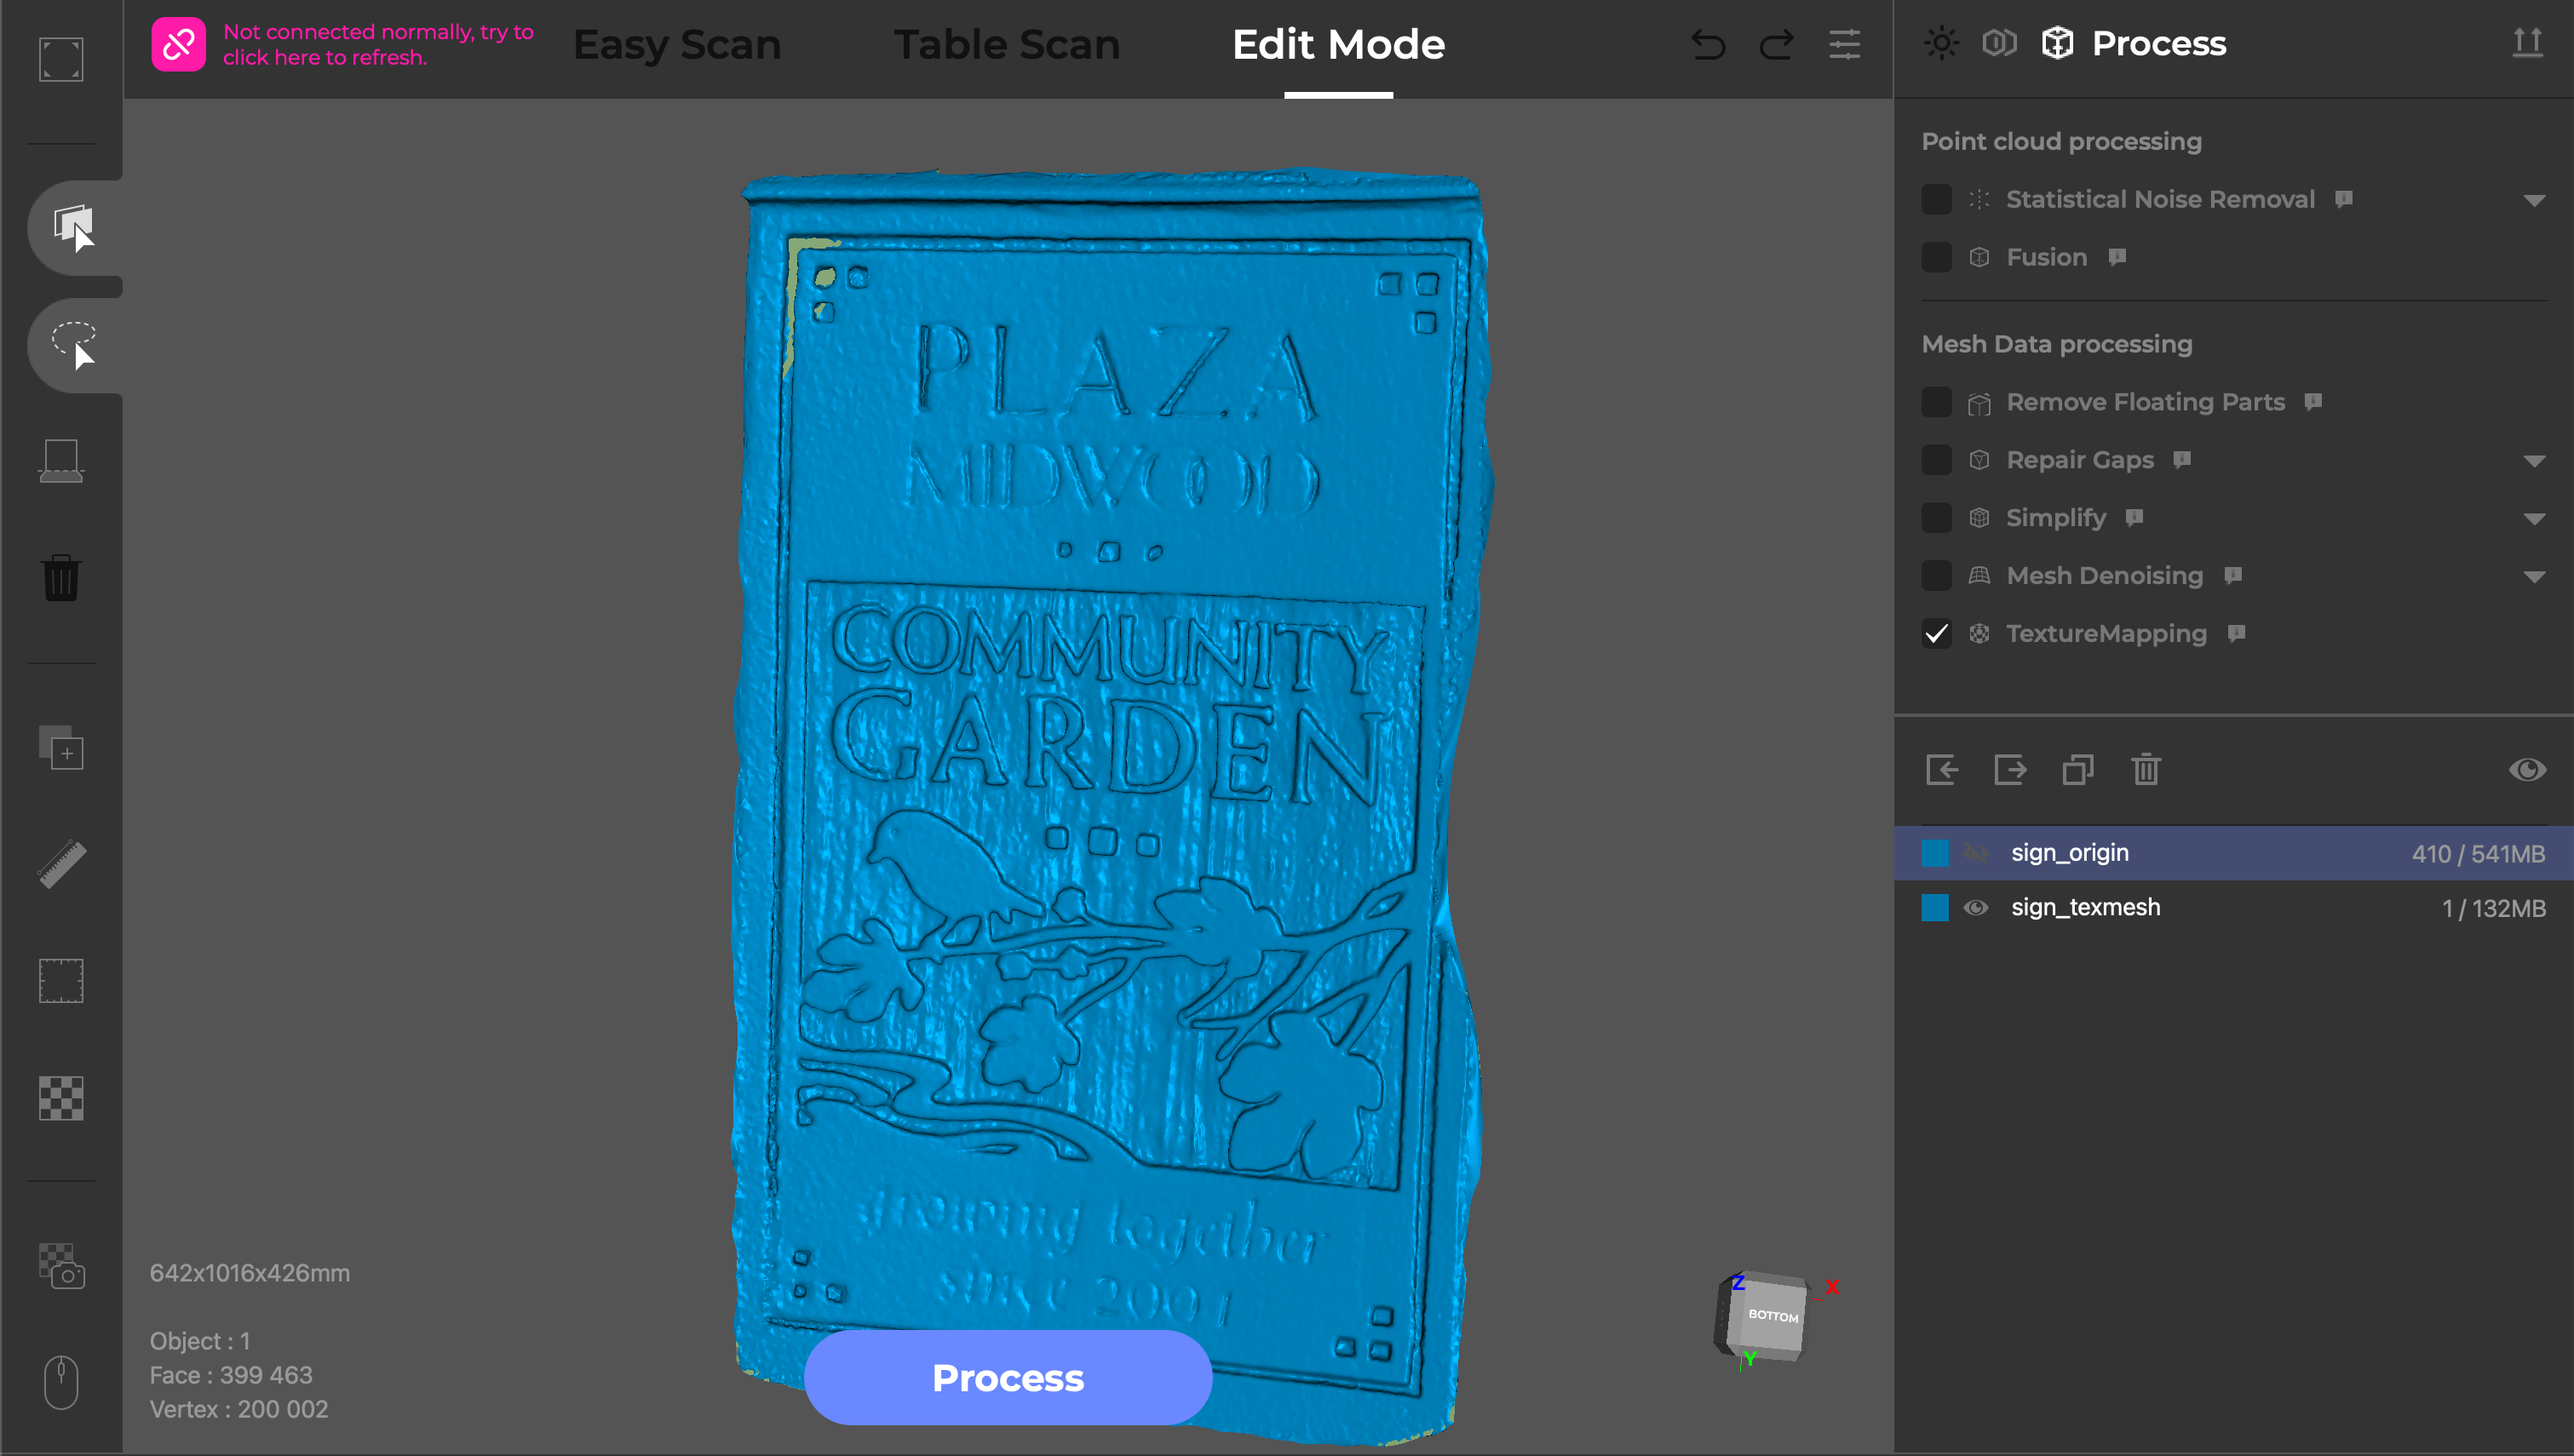Viewport: 2574px width, 1456px height.
Task: Choose the lasso selection tool
Action: (74, 344)
